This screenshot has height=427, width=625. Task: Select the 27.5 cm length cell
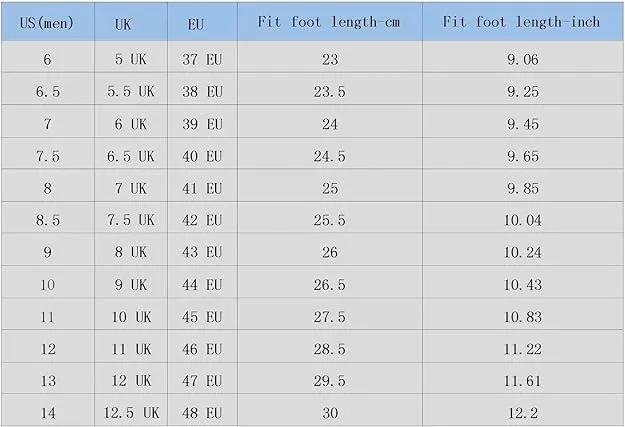330,317
